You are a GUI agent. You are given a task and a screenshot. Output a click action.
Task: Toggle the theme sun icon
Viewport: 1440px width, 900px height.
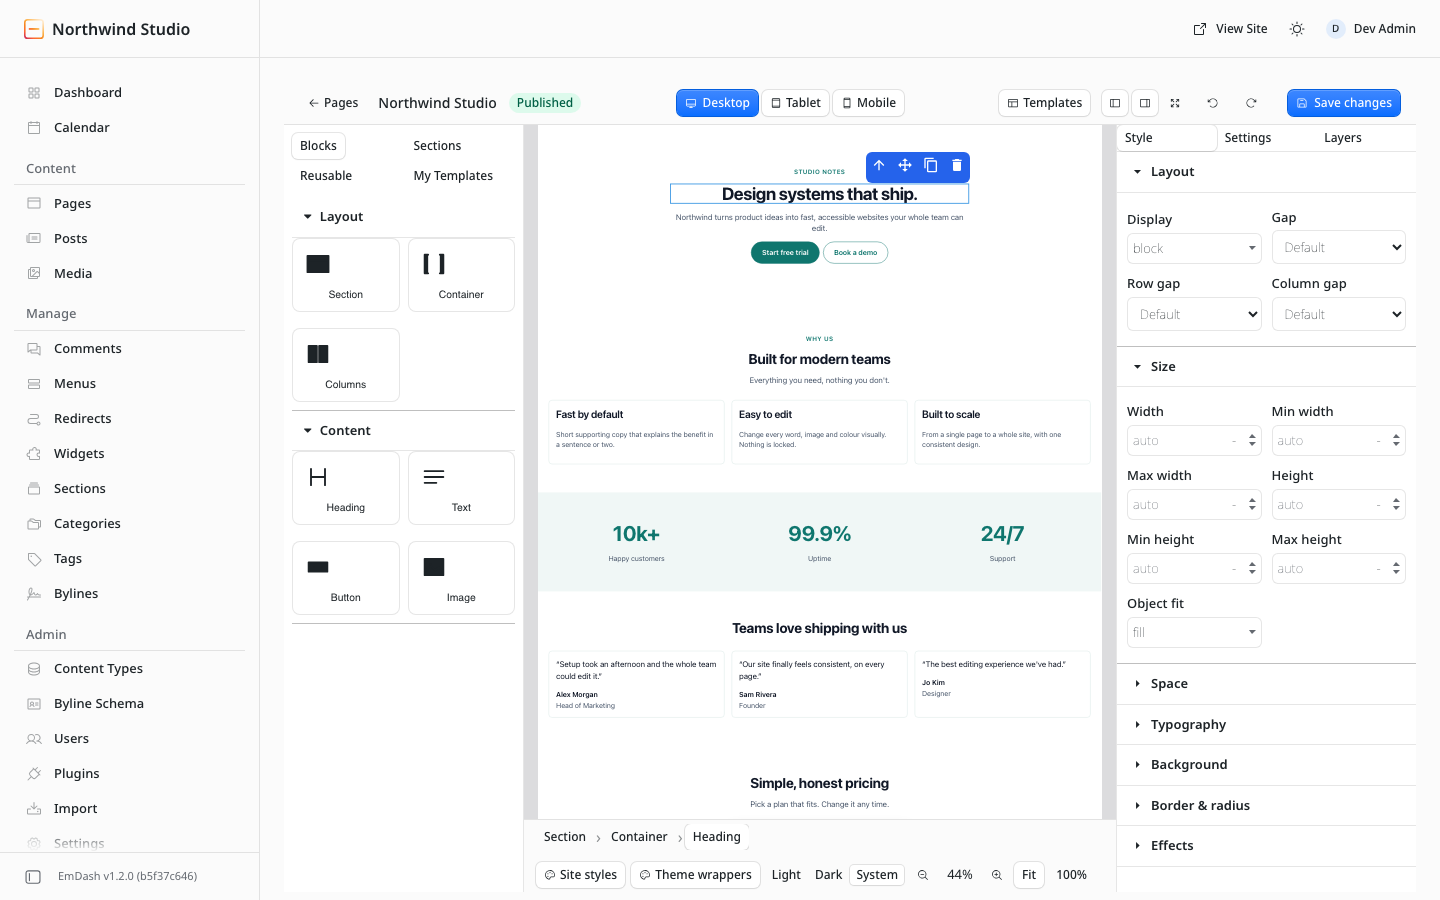[x=1297, y=29]
